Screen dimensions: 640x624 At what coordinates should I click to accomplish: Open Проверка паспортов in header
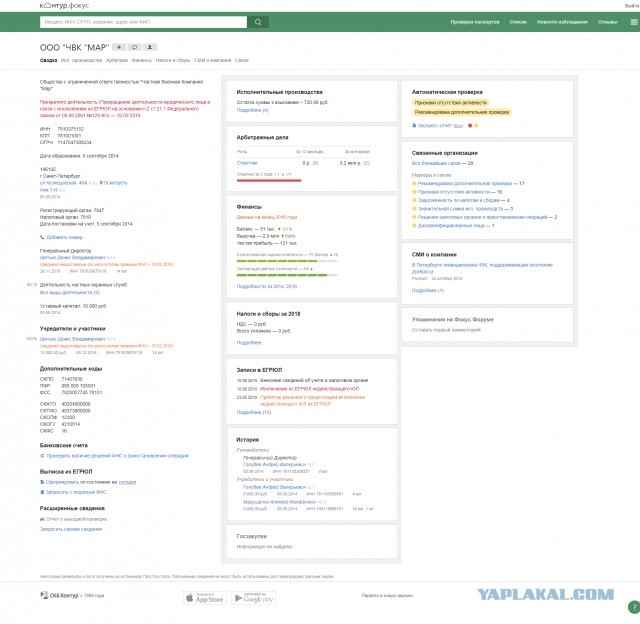[x=475, y=22]
